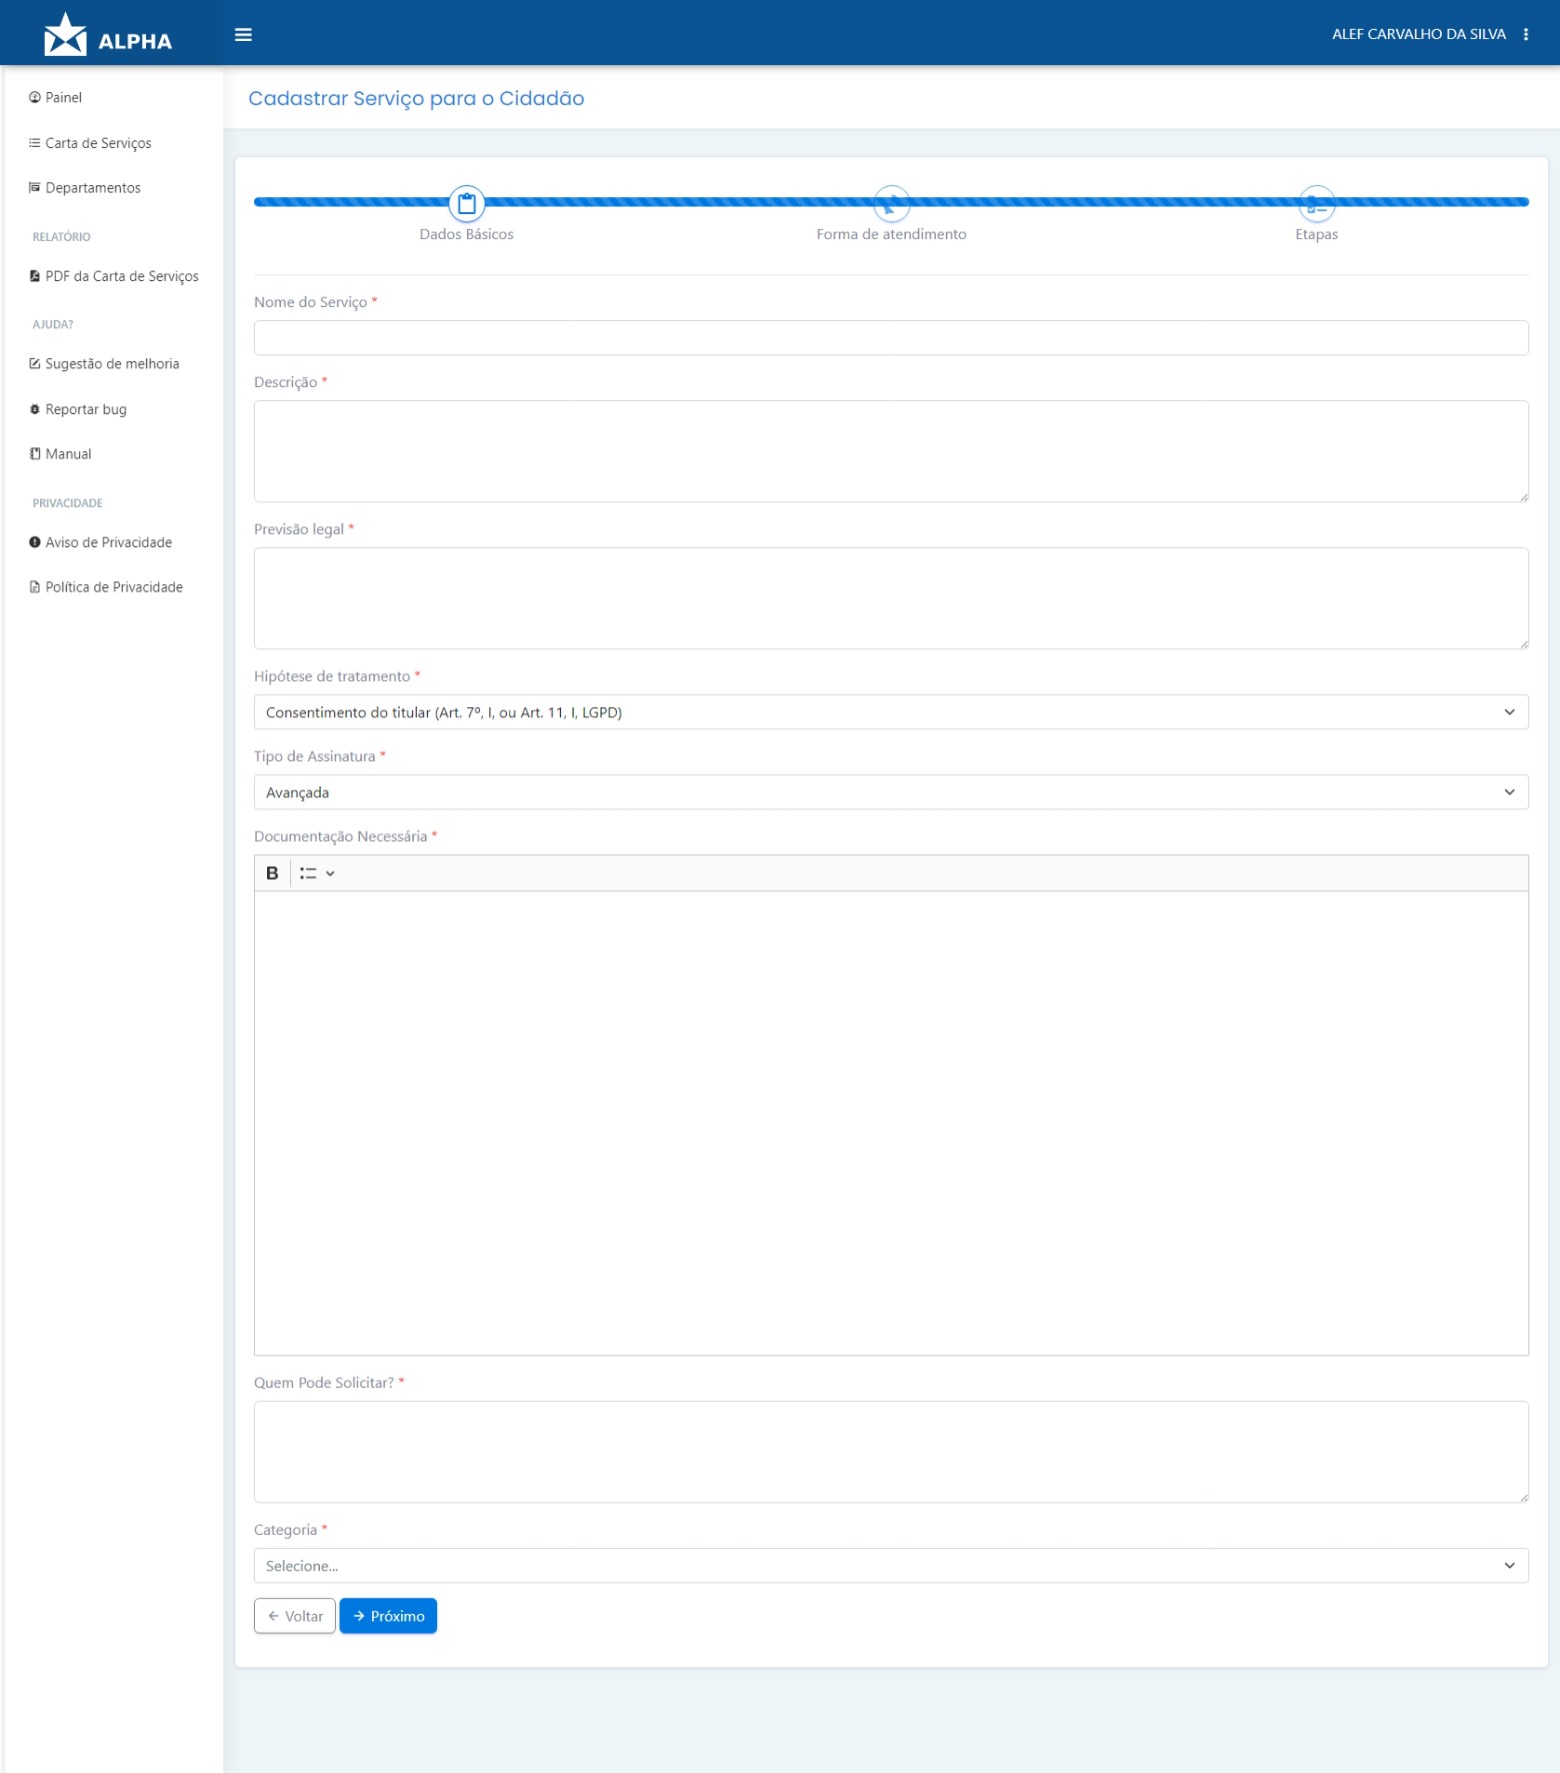This screenshot has width=1560, height=1773.
Task: Click the Nome do Serviço input field
Action: [891, 338]
